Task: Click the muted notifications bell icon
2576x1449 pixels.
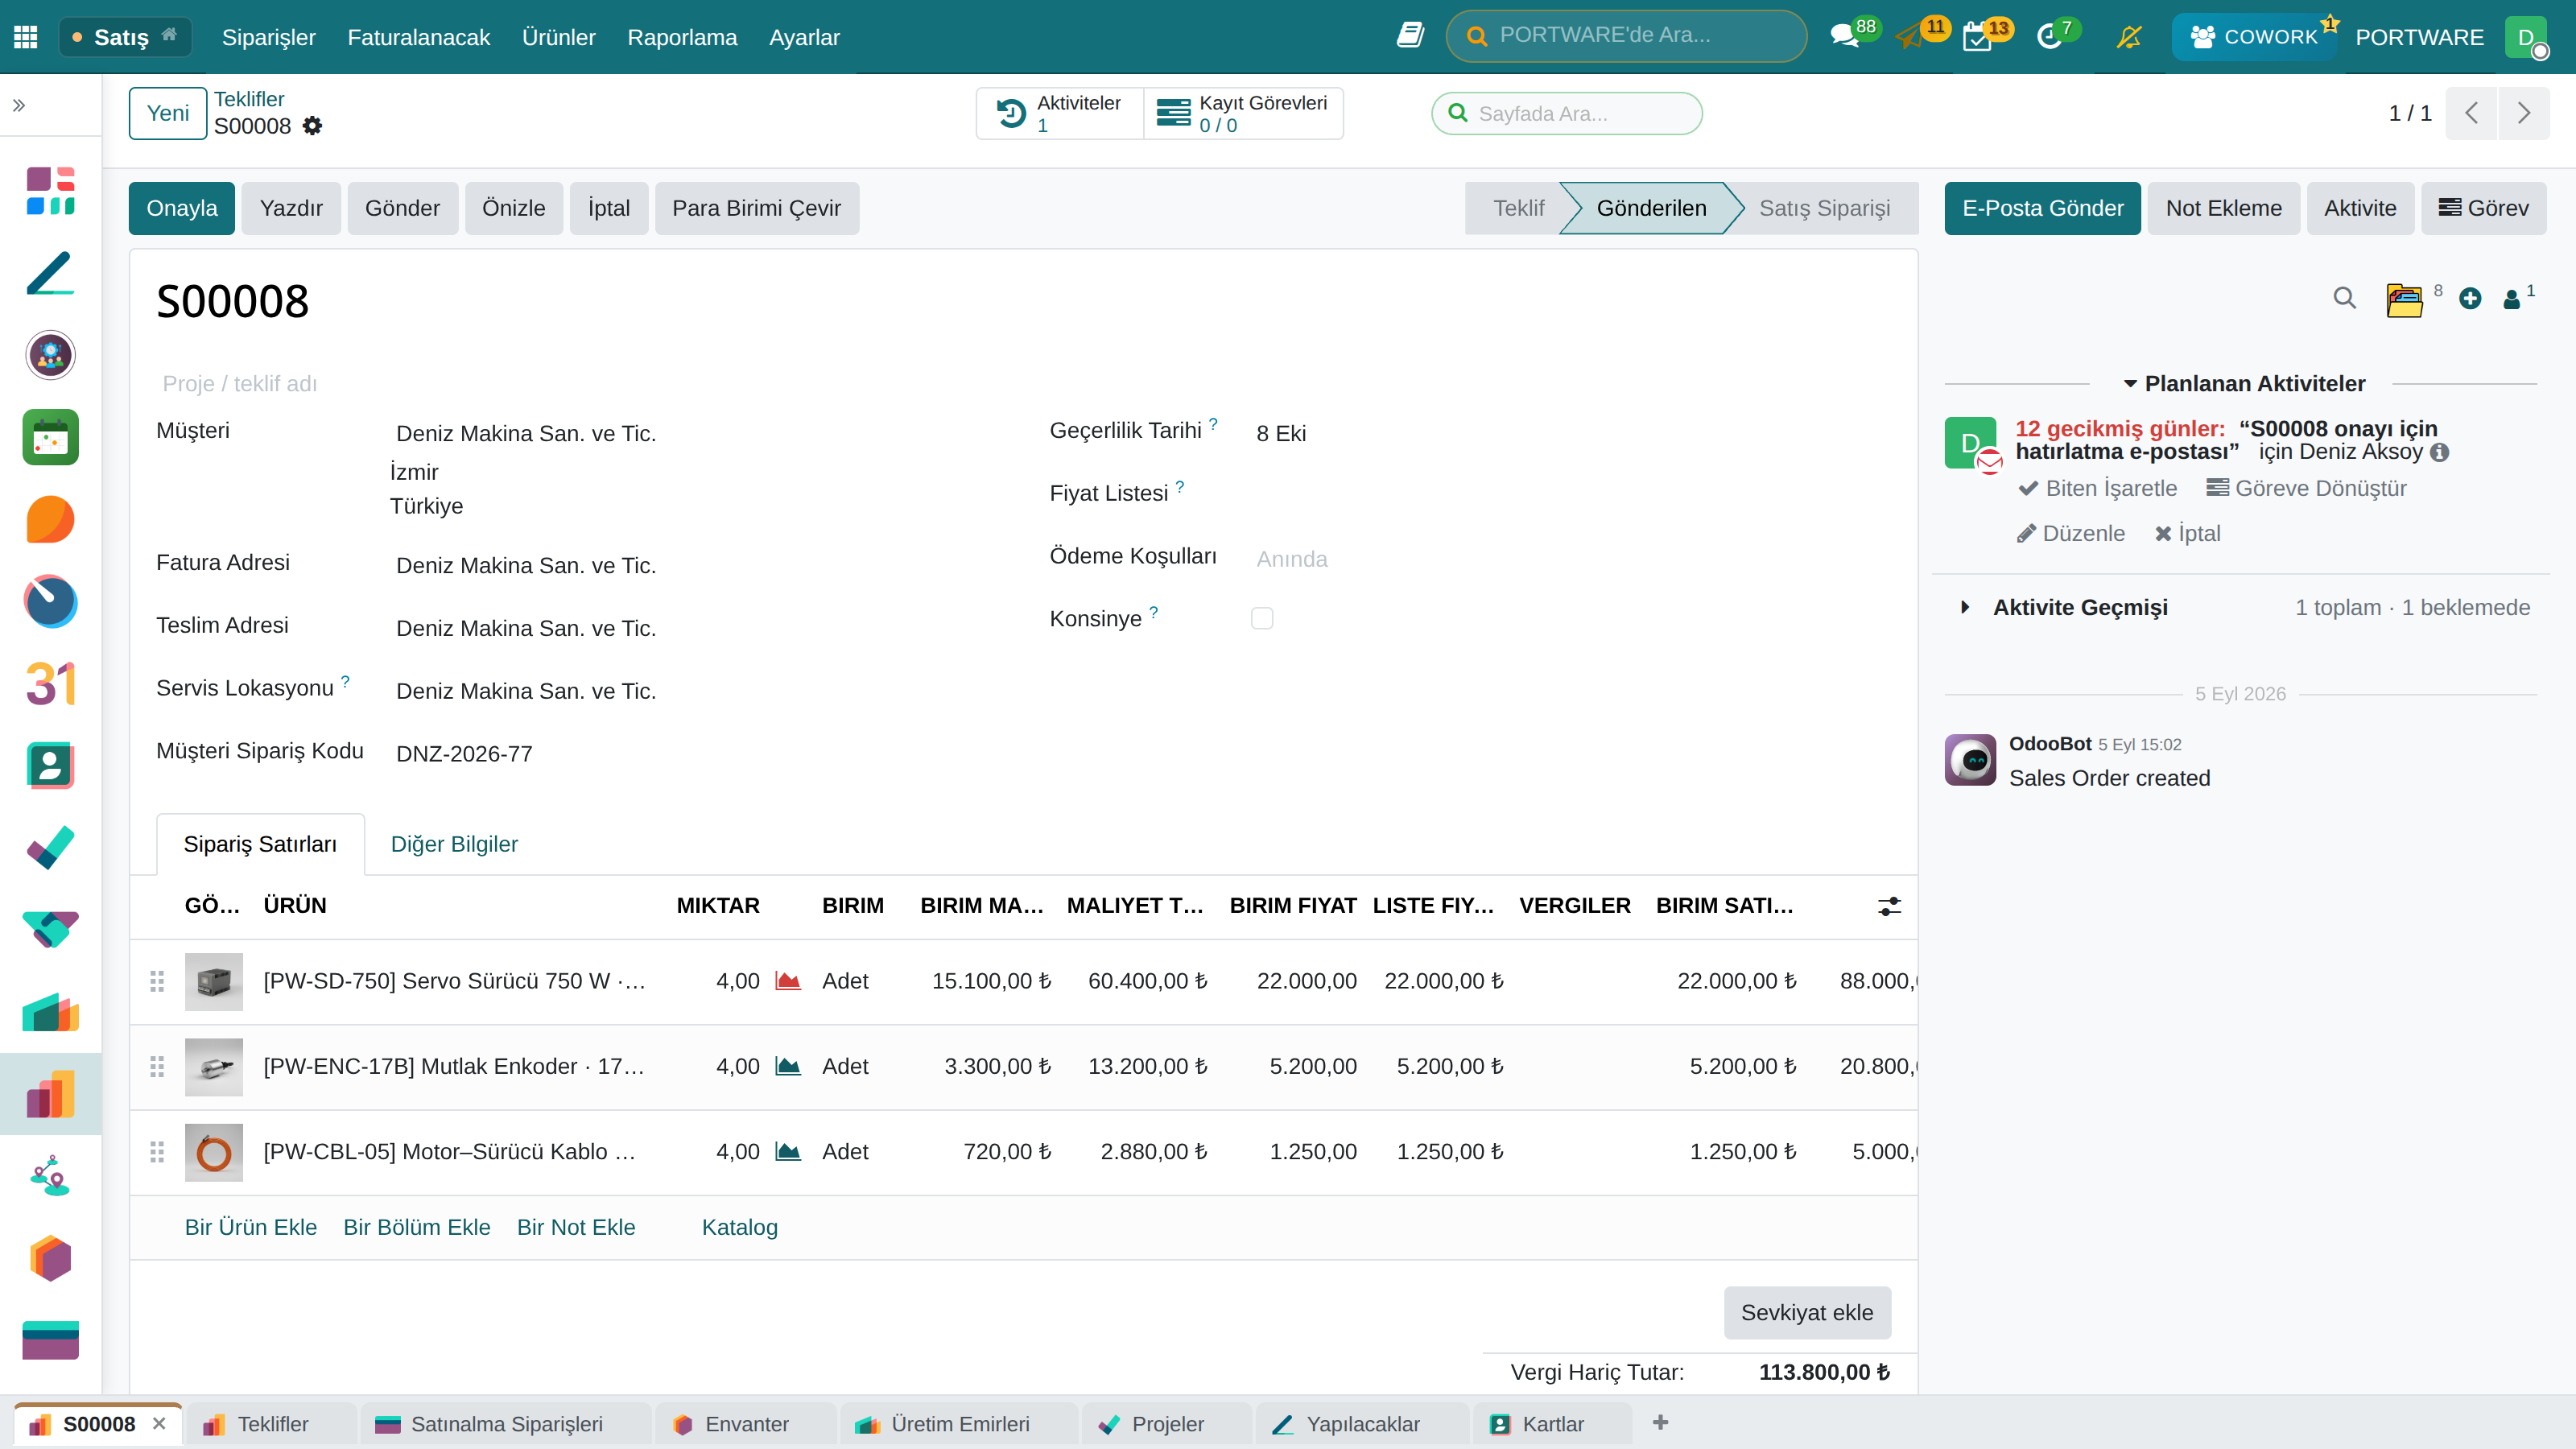Action: 2128,37
